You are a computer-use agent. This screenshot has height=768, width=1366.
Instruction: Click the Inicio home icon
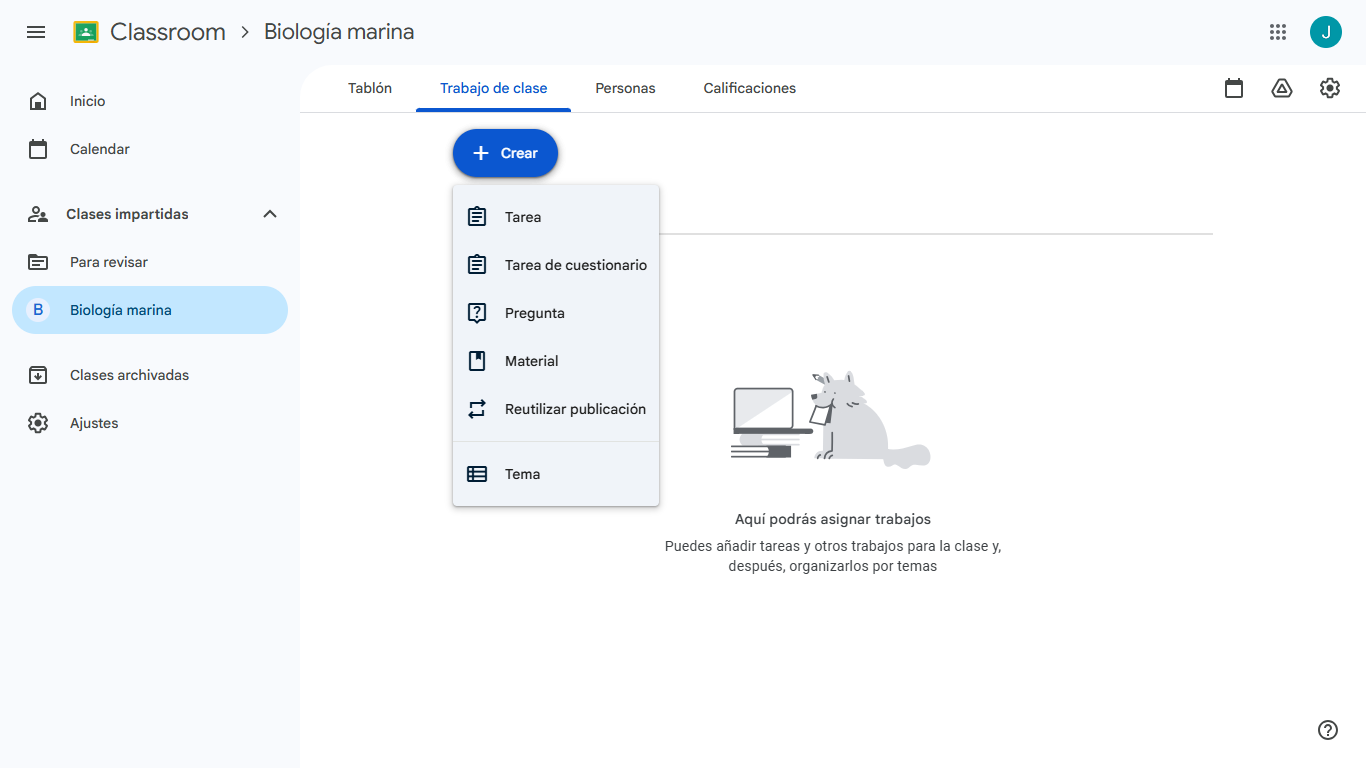pyautogui.click(x=38, y=100)
